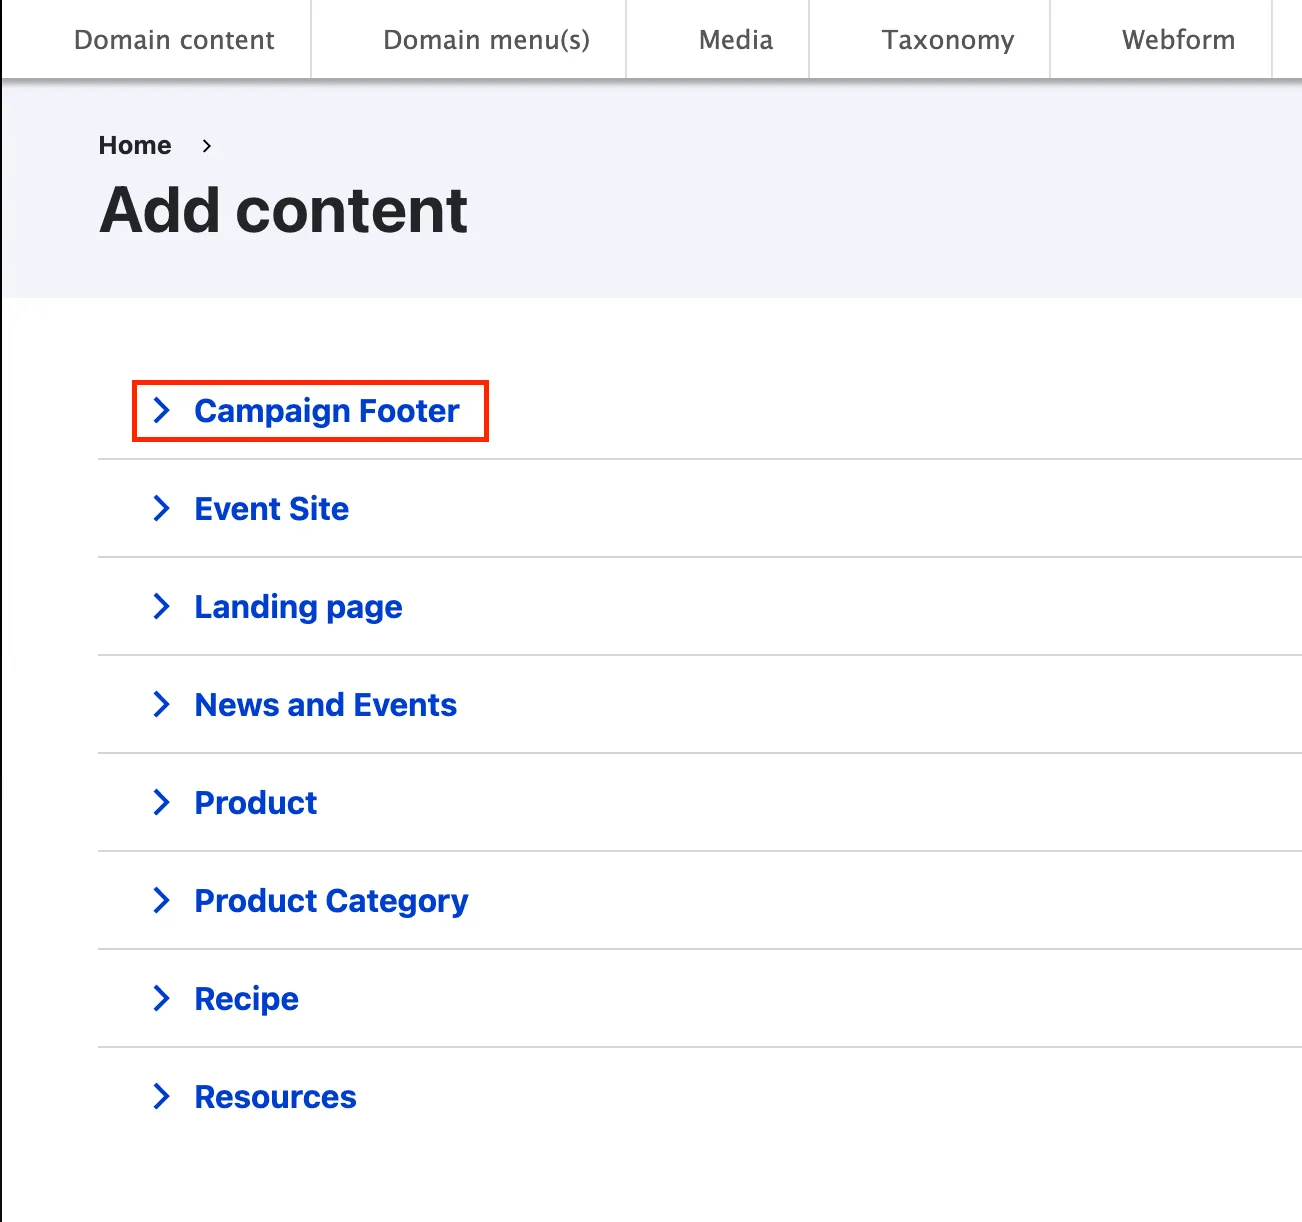The height and width of the screenshot is (1222, 1302).
Task: Click the chevron icon beside Event Site
Action: point(162,508)
